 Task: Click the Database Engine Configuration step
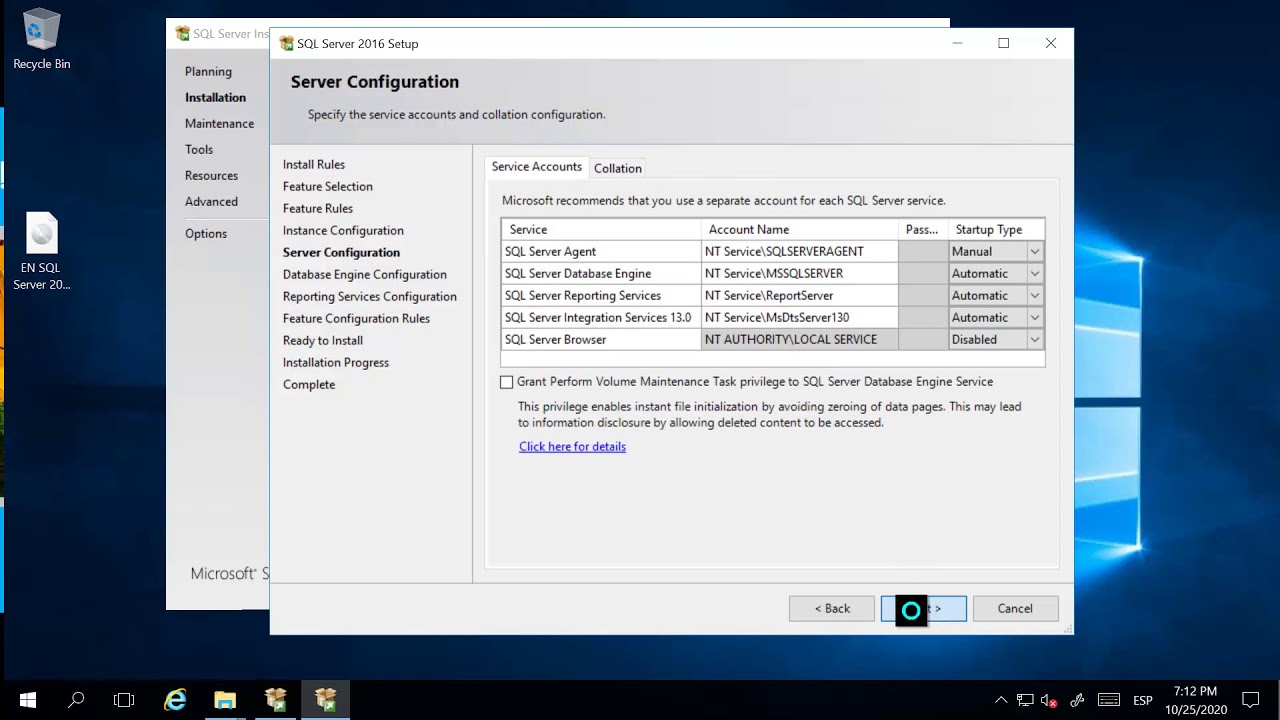click(x=364, y=275)
